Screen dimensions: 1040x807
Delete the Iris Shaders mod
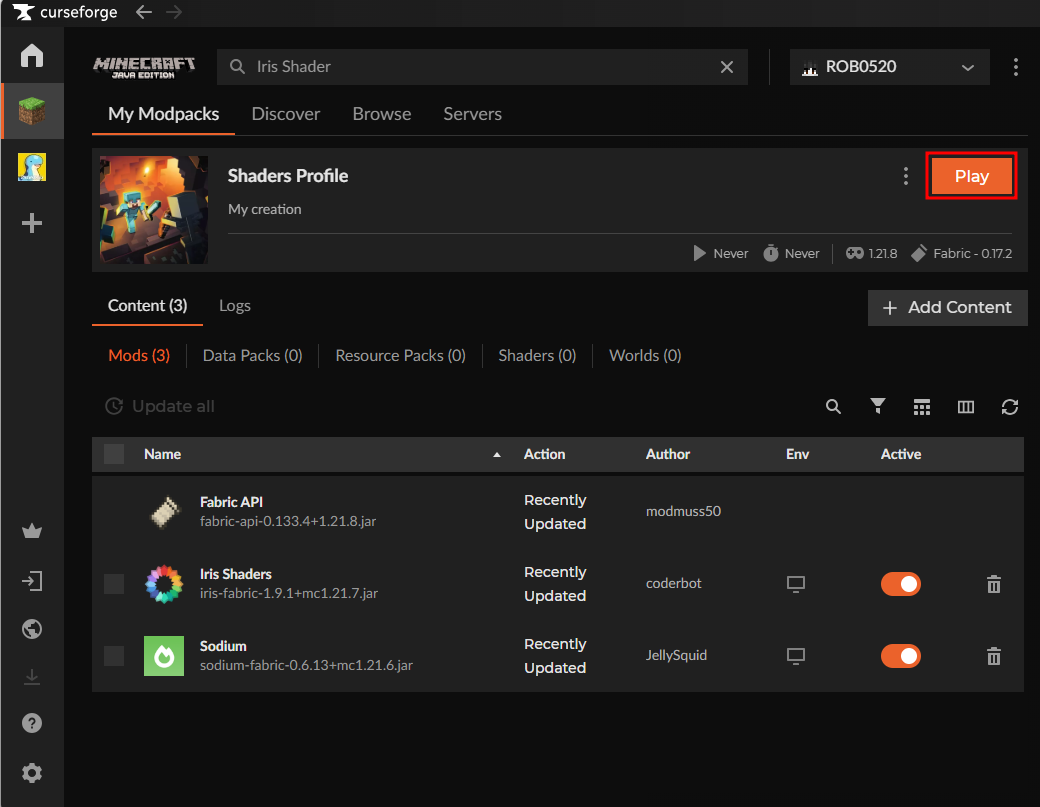994,584
